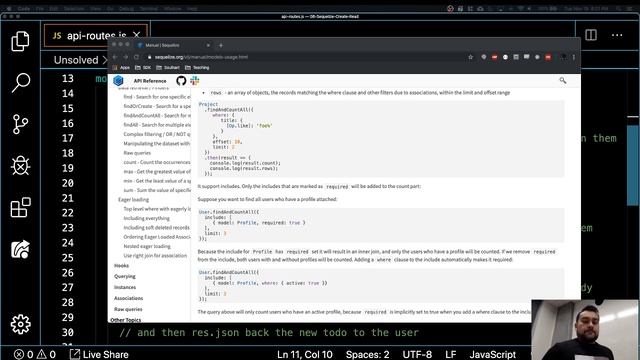Click the VS Code minimap scrollbar
Viewport: 640px width, 360px height.
(632, 165)
